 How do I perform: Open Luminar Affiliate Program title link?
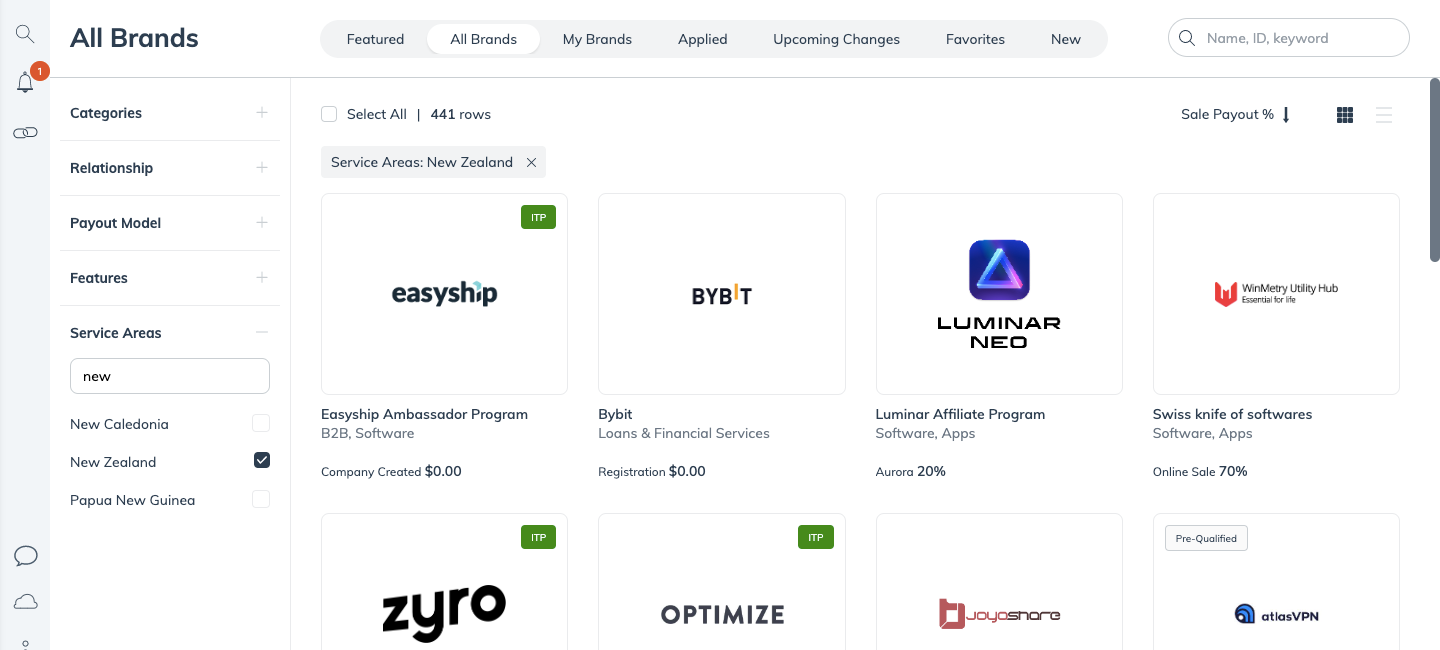pos(960,414)
